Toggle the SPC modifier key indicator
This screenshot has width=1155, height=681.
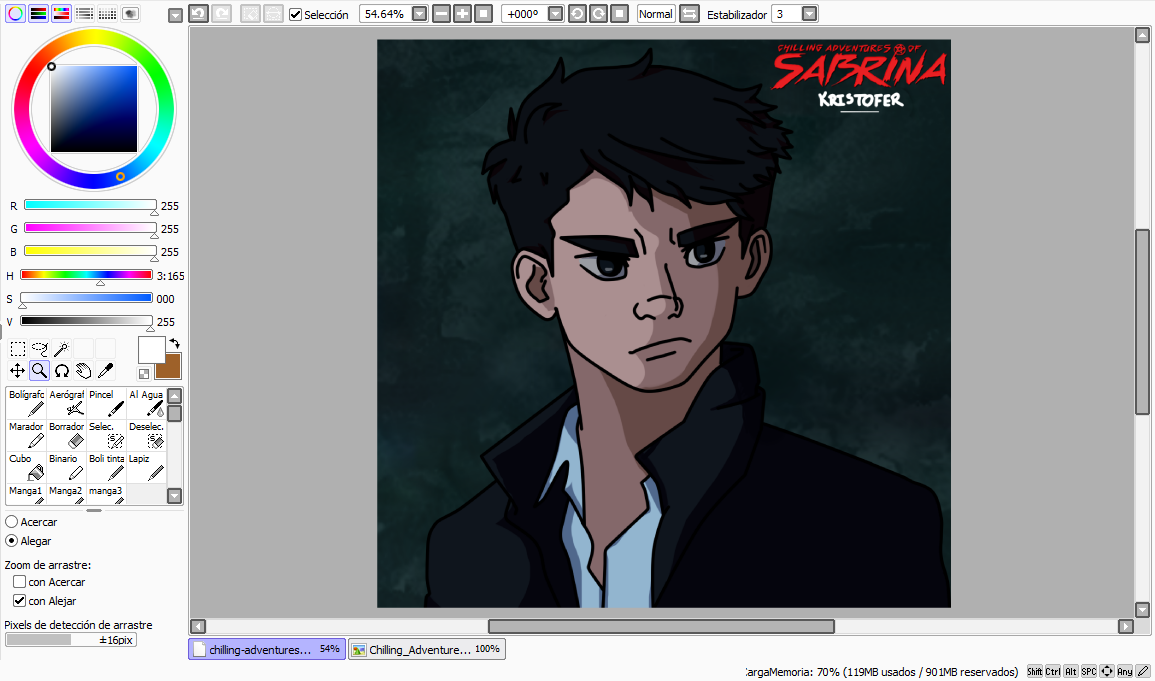click(x=1089, y=671)
